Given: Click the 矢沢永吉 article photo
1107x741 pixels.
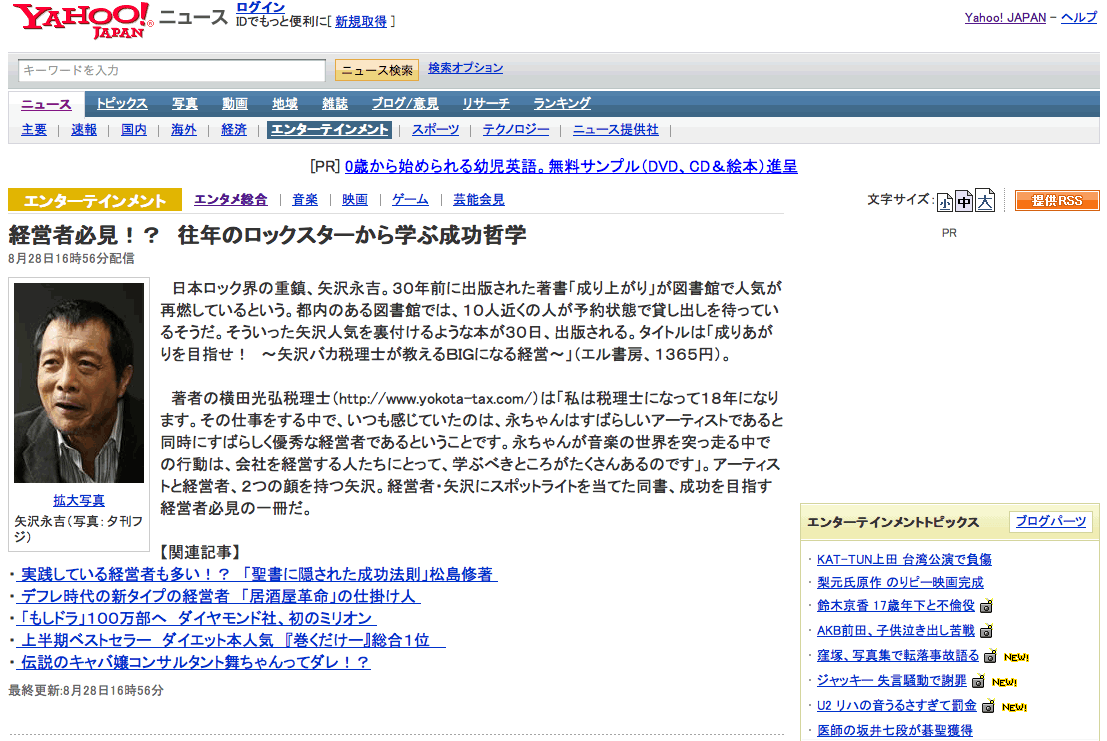Looking at the screenshot, I should [x=79, y=383].
